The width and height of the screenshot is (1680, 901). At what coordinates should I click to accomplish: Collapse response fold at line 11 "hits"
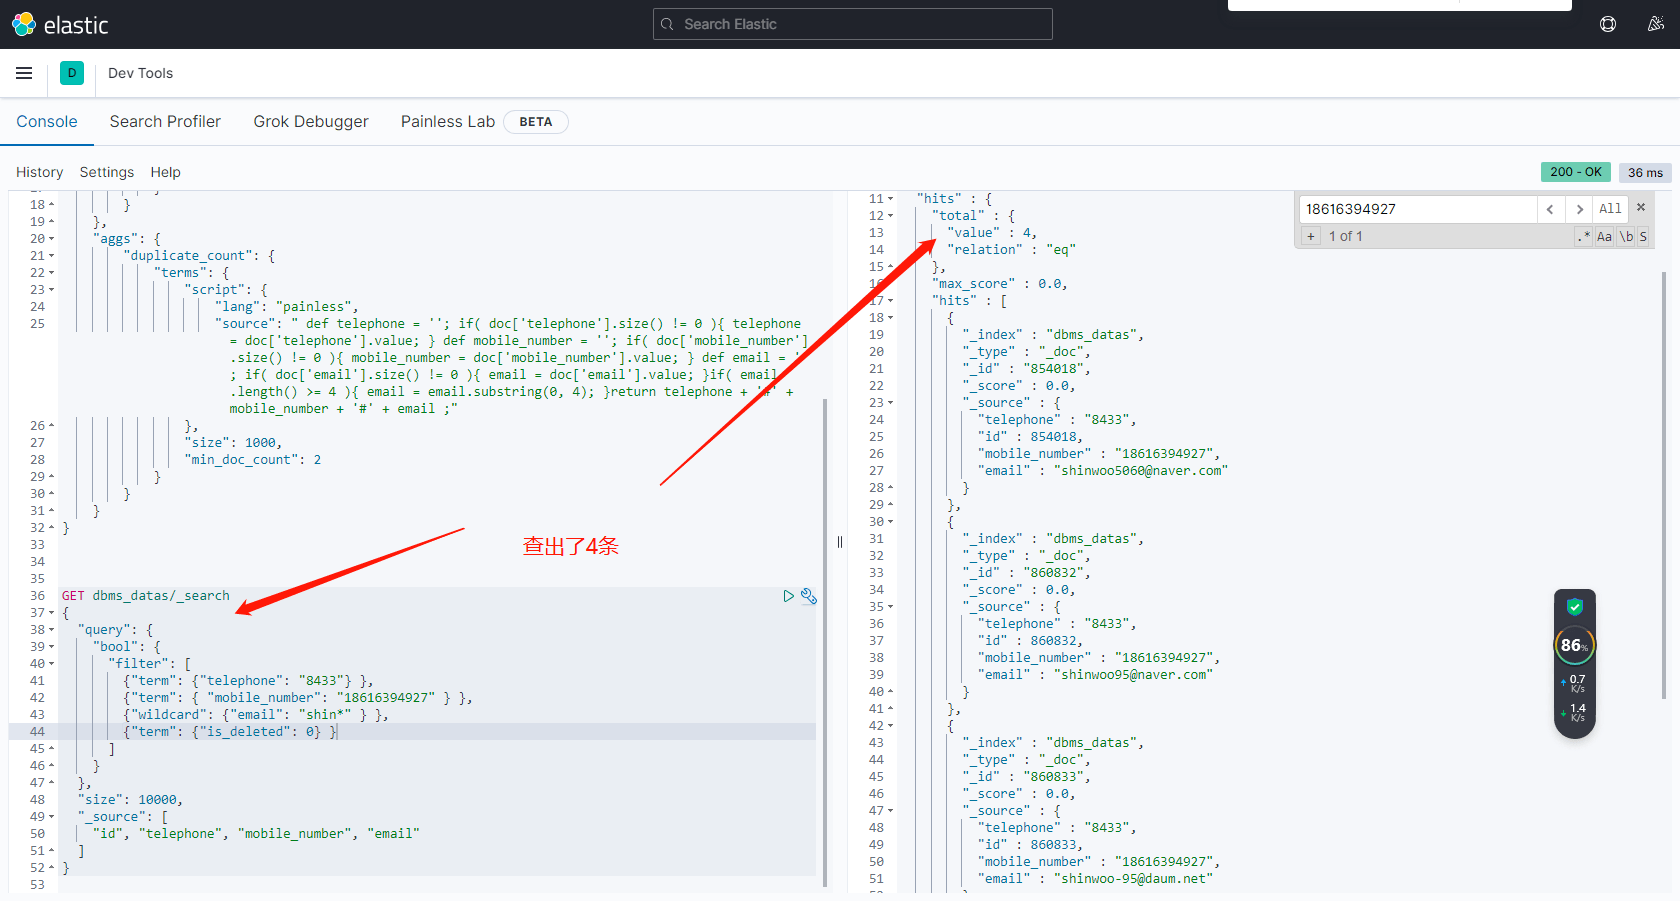tap(891, 199)
